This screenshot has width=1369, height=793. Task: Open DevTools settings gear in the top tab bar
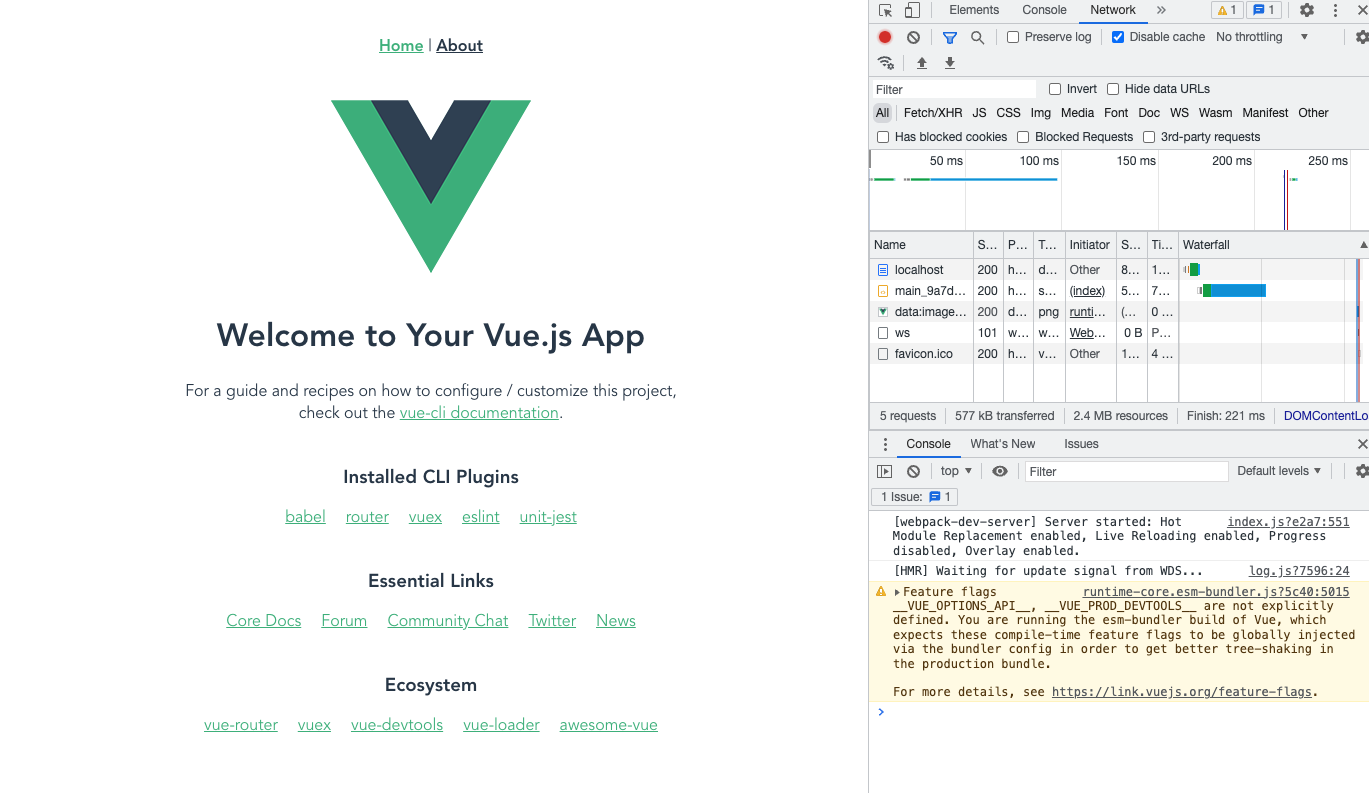tap(1307, 10)
